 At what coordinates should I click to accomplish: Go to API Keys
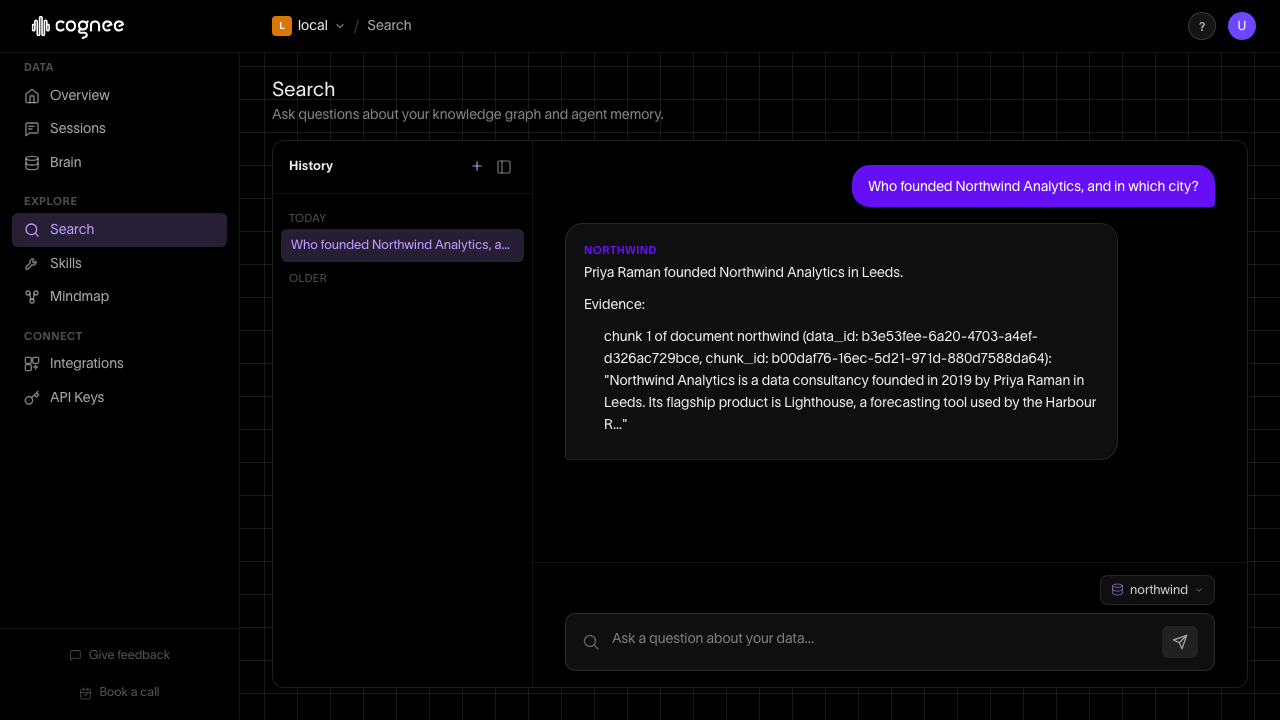tap(119, 398)
